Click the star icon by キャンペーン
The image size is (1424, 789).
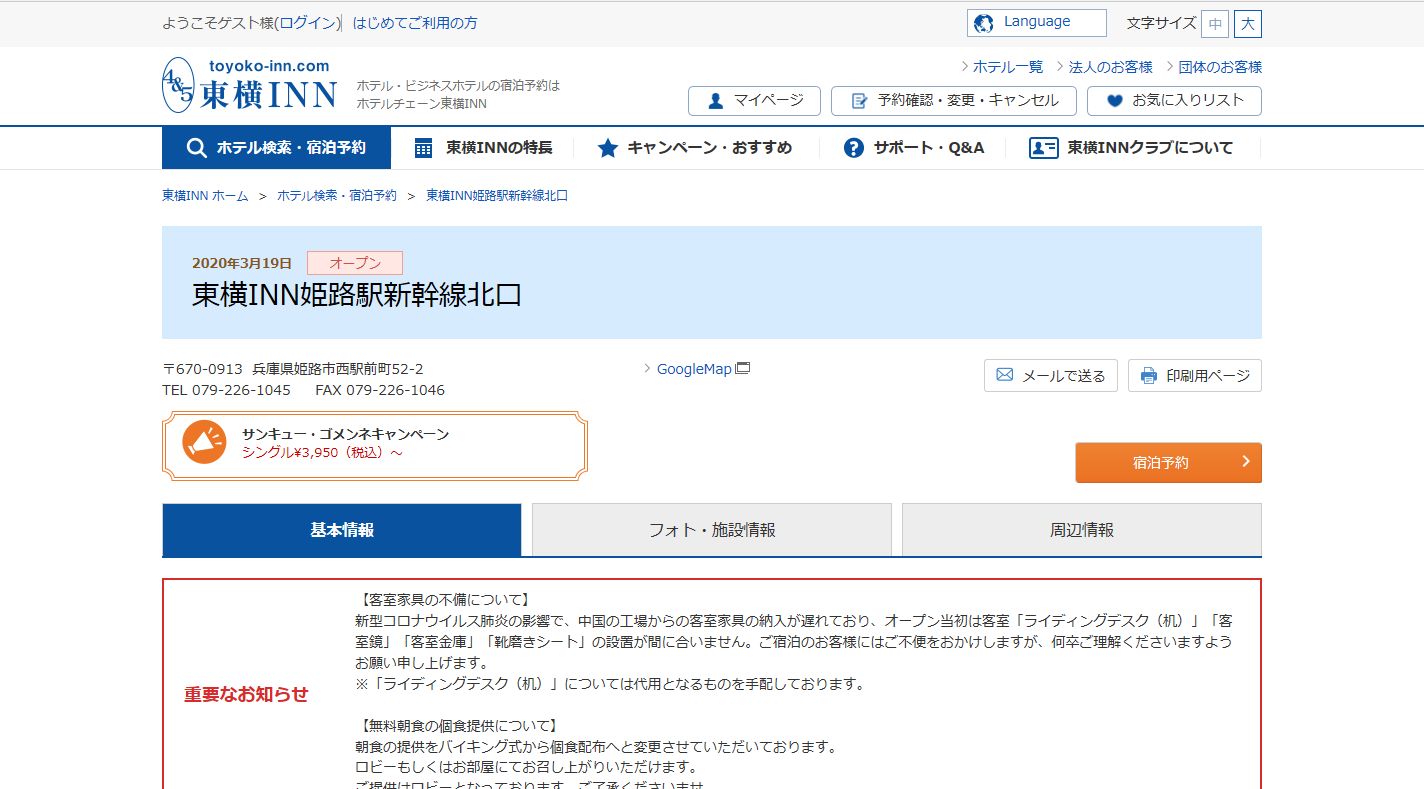[x=607, y=148]
